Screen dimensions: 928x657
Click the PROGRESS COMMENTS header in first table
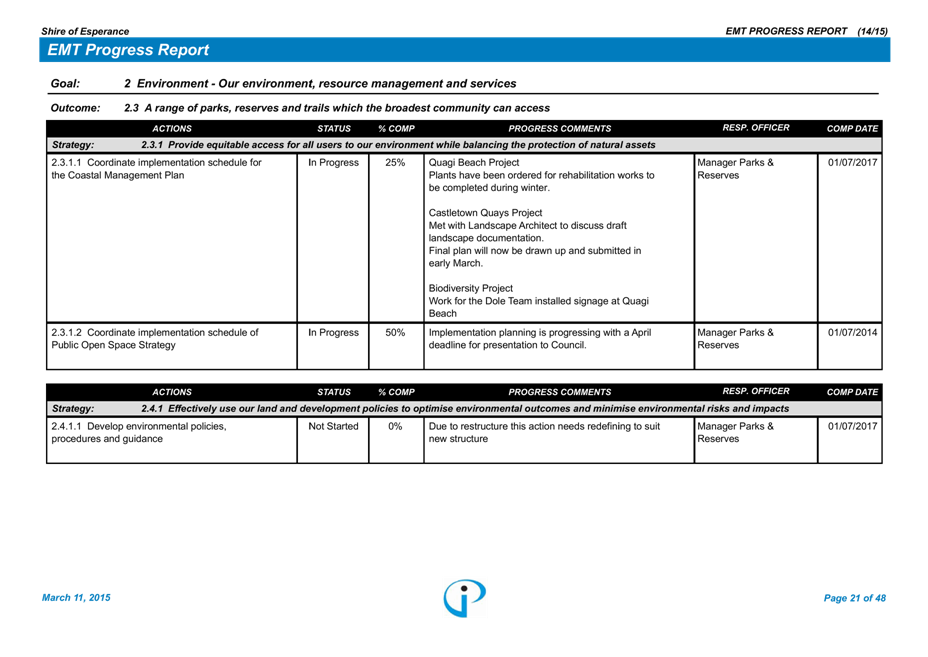[x=559, y=129]
